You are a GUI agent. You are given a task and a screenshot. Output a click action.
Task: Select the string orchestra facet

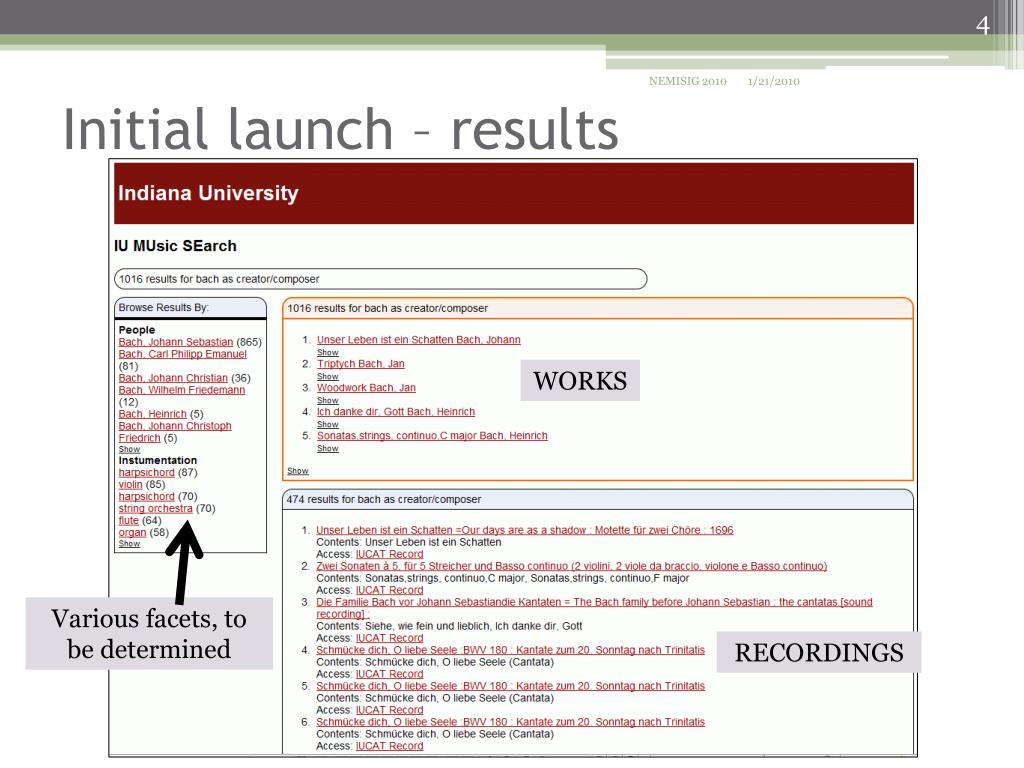coord(155,509)
